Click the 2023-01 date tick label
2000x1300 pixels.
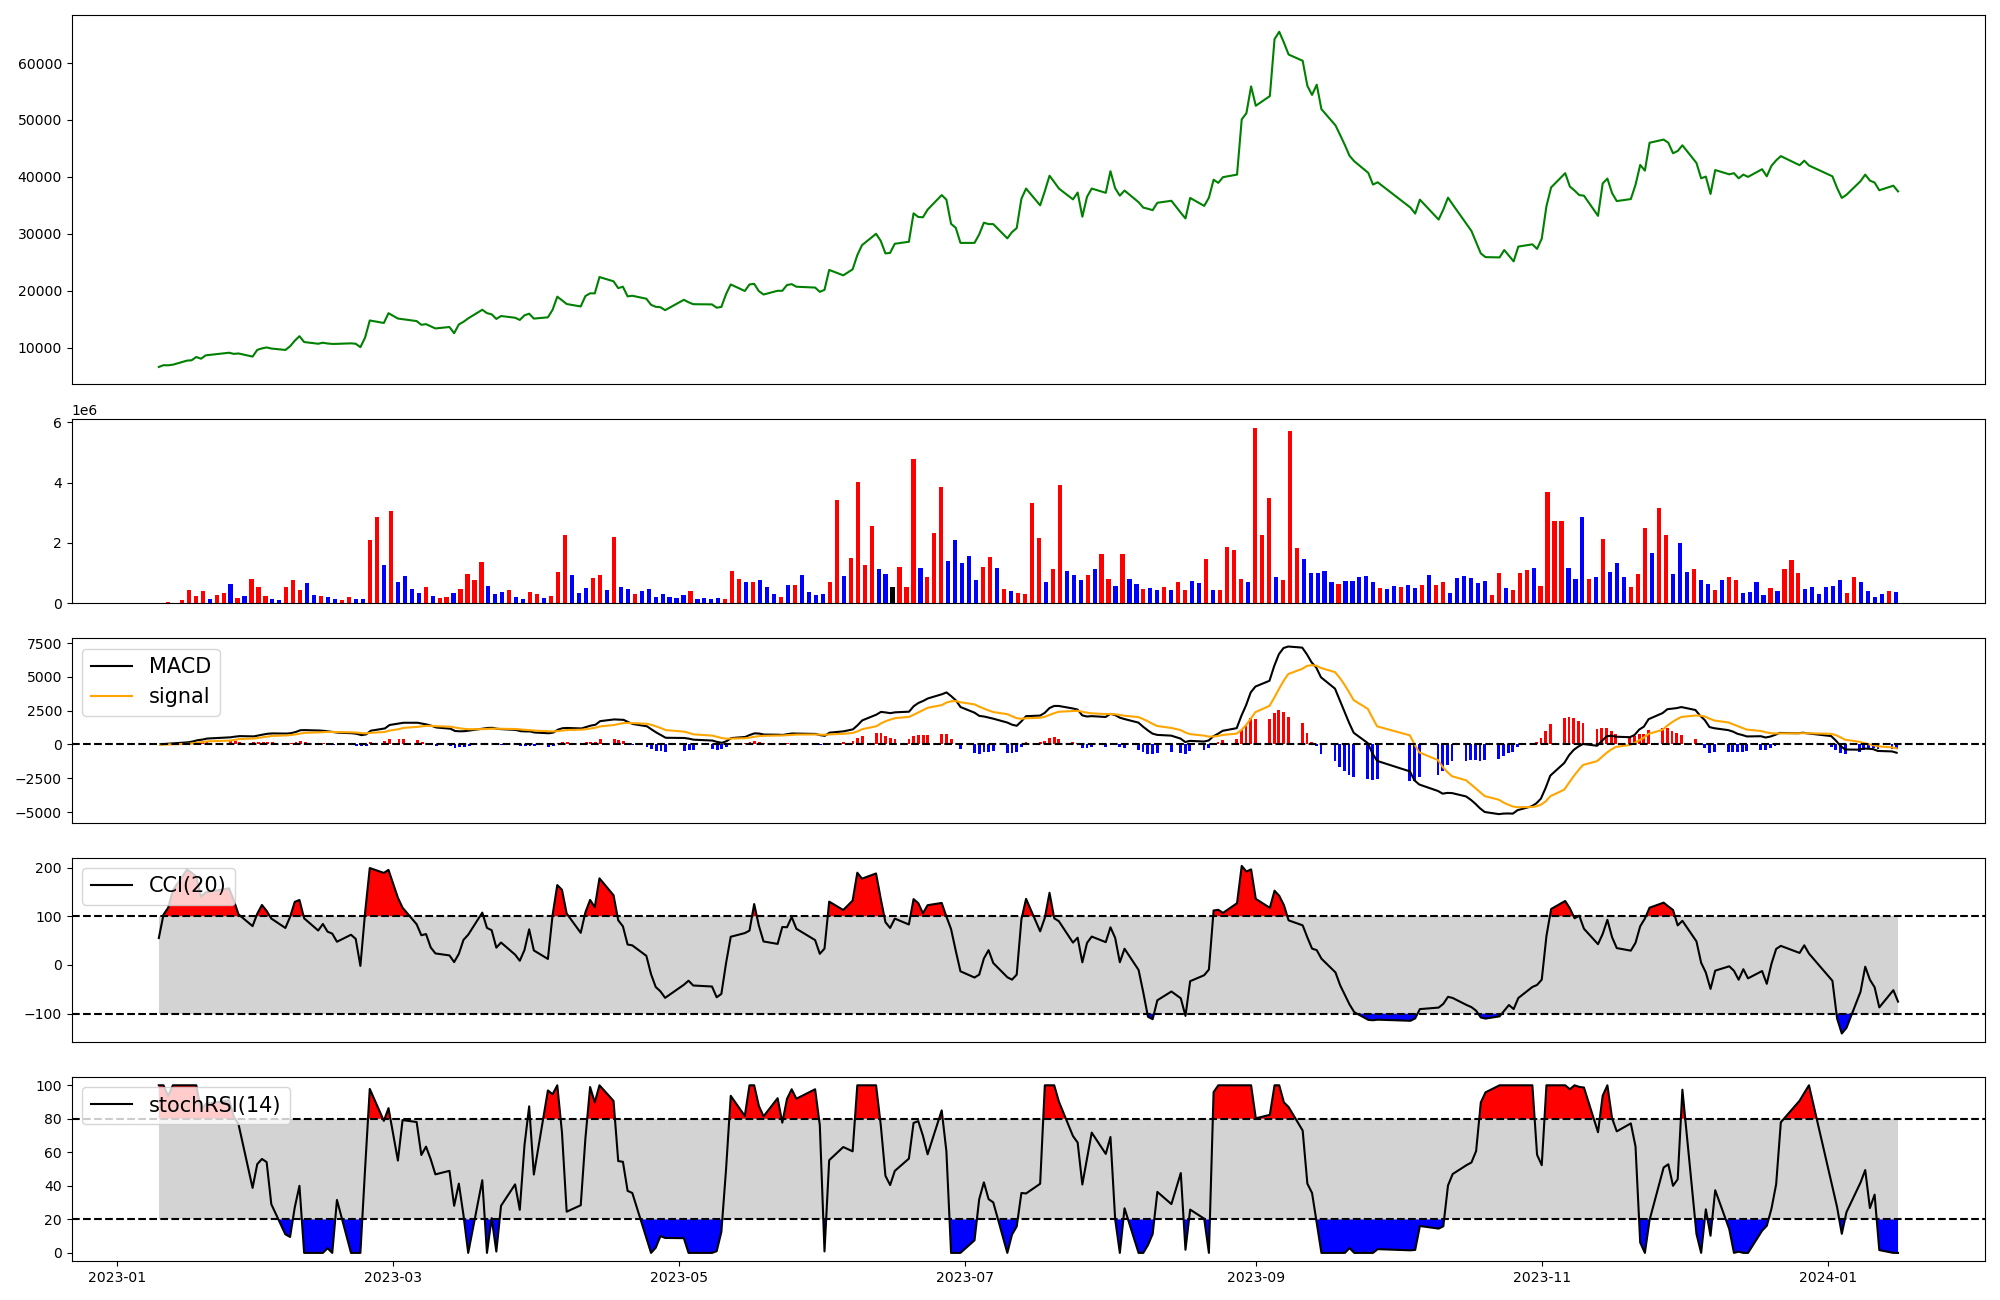117,1277
